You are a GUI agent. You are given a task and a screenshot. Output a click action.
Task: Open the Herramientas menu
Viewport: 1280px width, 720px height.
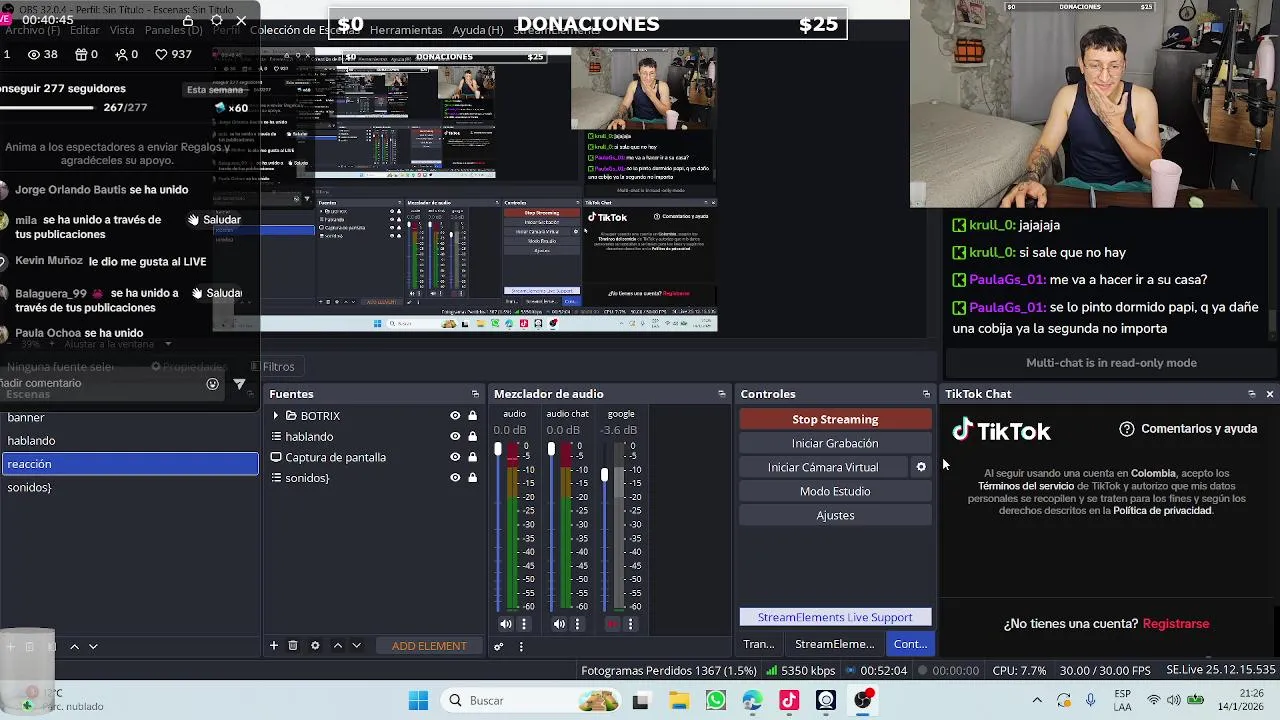point(406,30)
